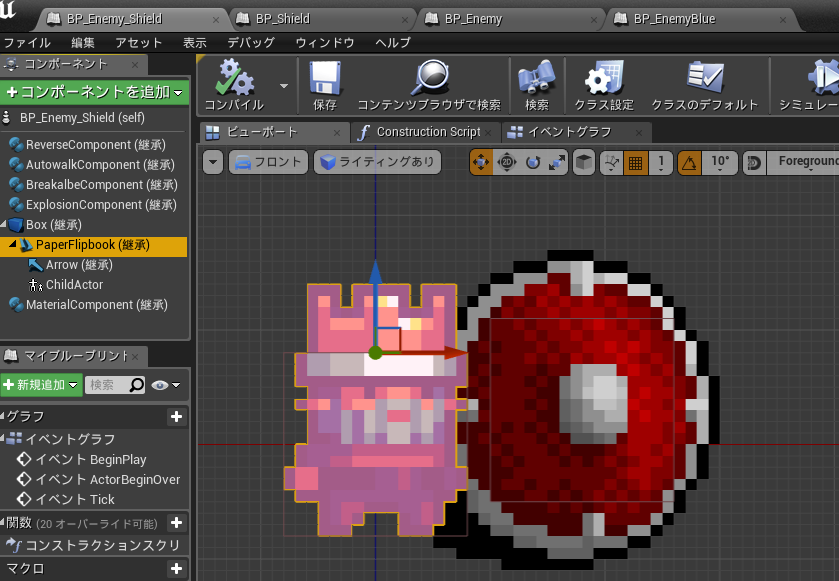Toggle rotation snapping angle icon
839x581 pixels.
[x=690, y=162]
